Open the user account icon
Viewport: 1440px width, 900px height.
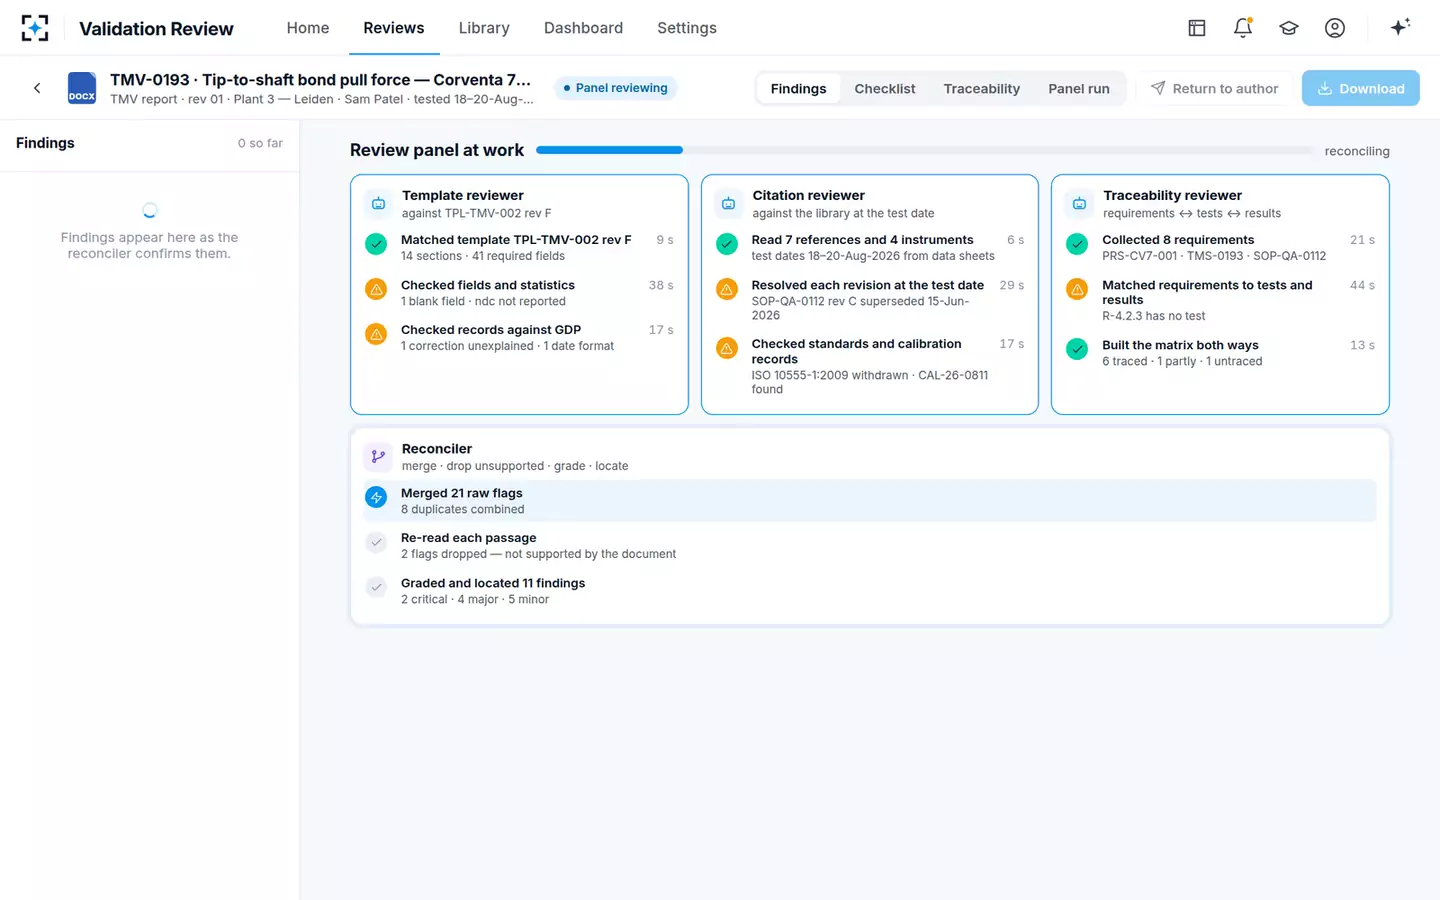click(x=1335, y=28)
